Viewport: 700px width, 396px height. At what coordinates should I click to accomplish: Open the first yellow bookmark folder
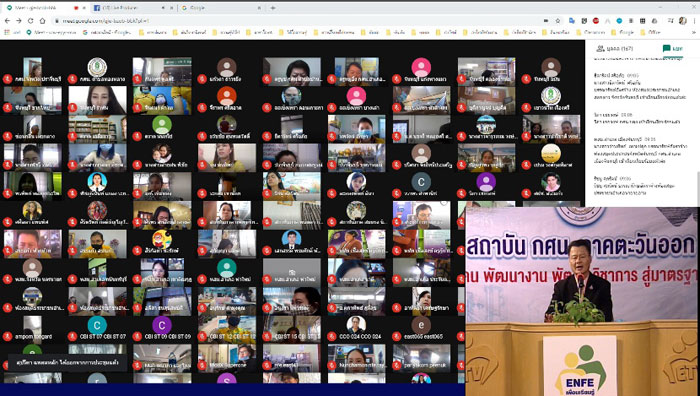coord(153,32)
